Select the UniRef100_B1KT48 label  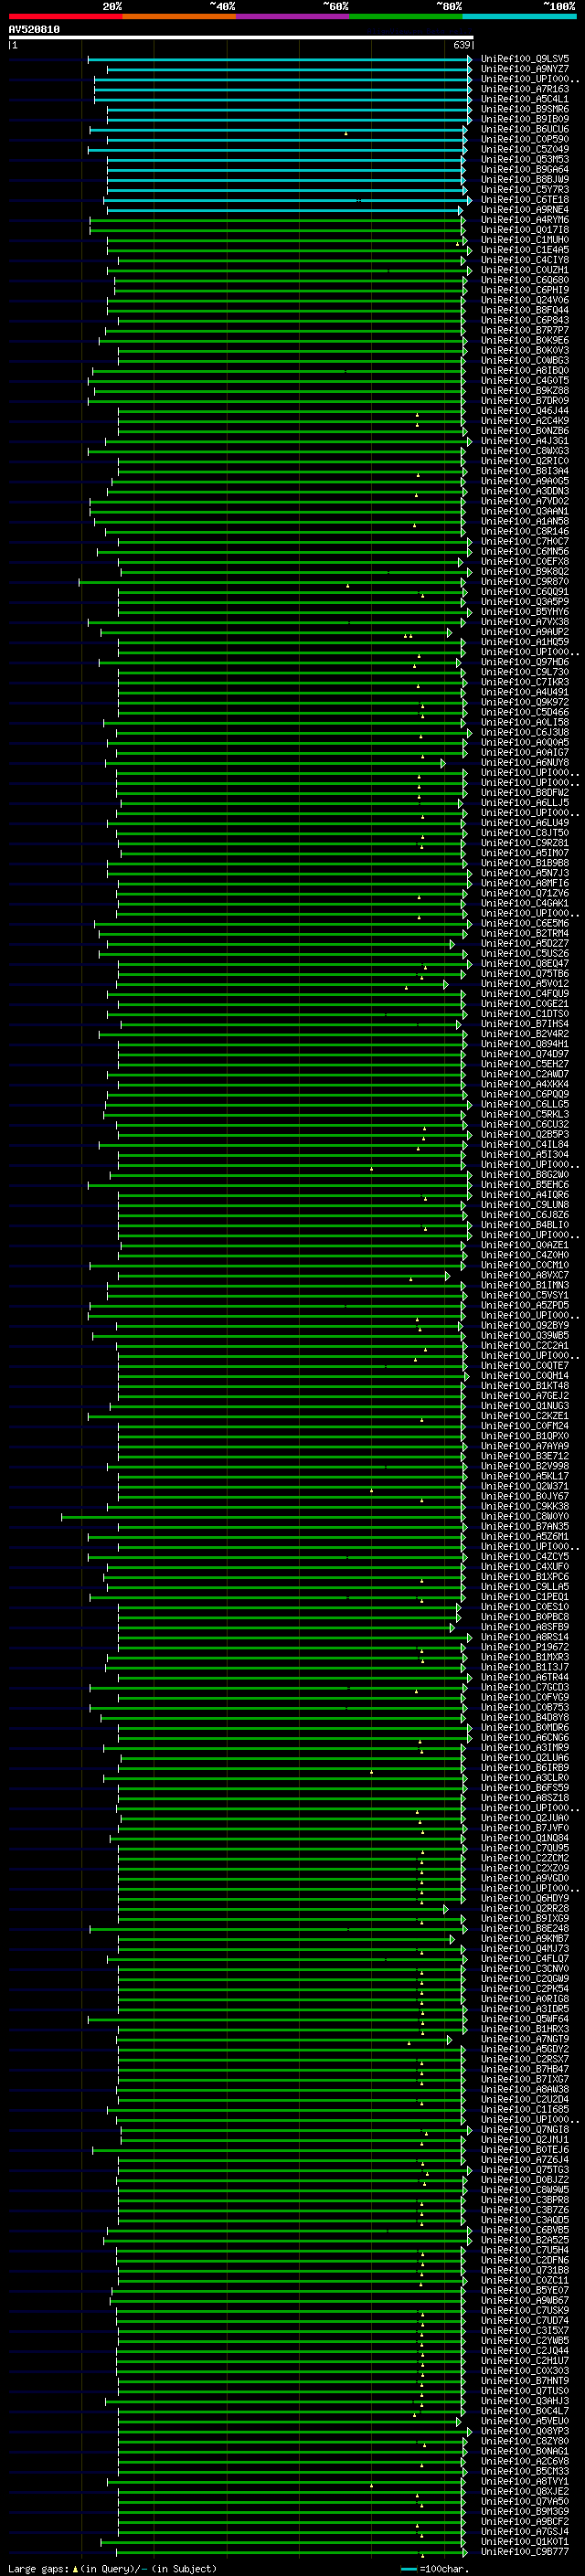pyautogui.click(x=525, y=1386)
